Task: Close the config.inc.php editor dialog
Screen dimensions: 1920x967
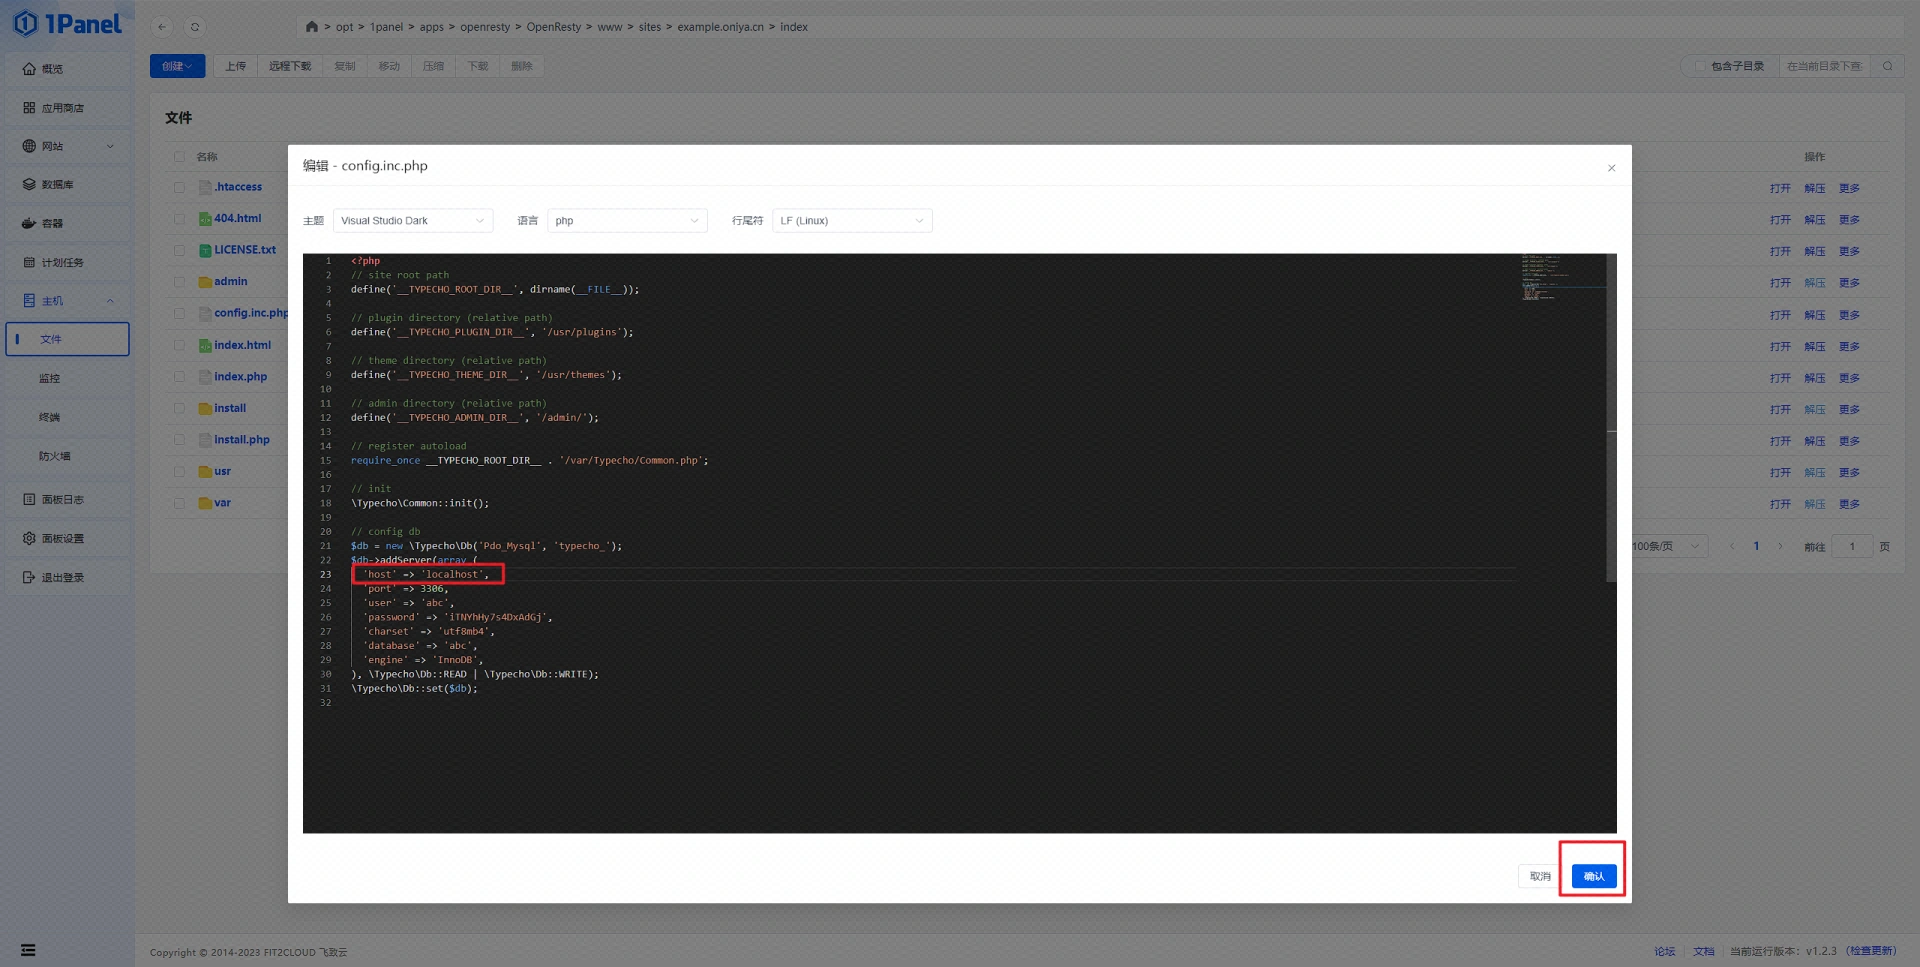Action: (1611, 168)
